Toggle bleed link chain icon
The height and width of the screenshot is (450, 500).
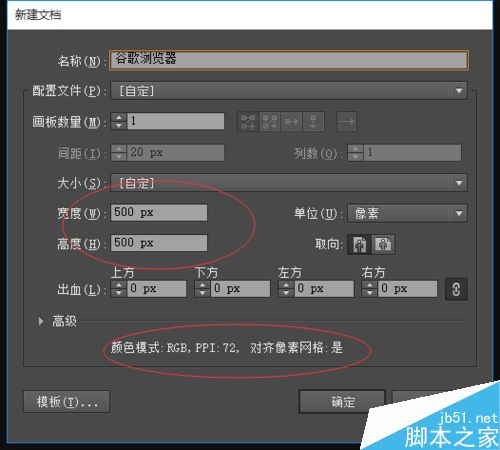tap(456, 289)
